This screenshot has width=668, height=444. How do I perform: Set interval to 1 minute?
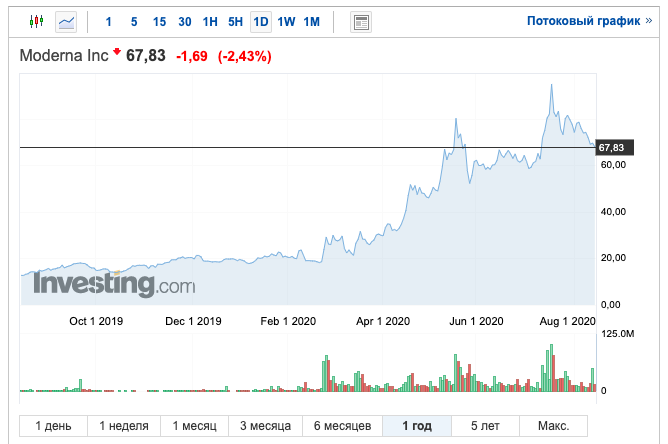(x=109, y=22)
